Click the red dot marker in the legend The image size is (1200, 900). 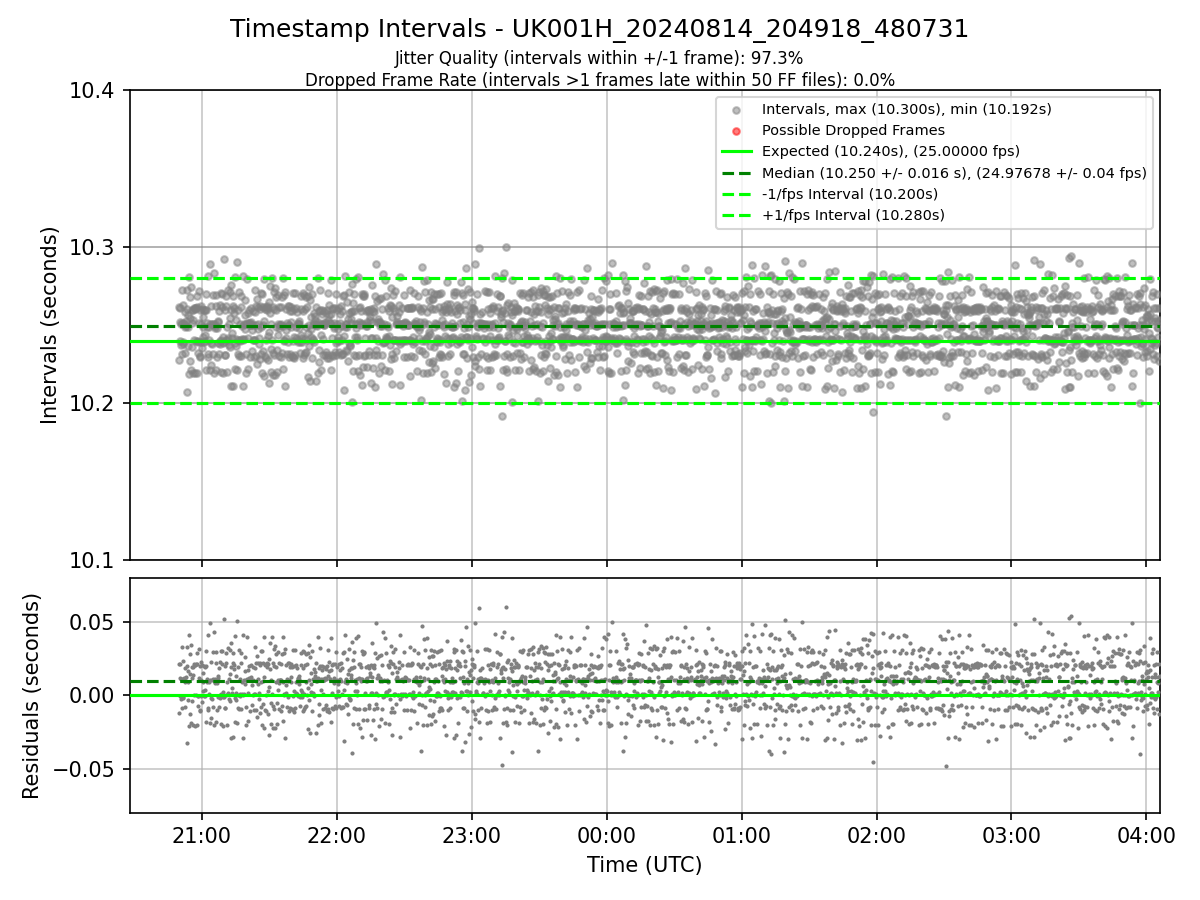737,131
